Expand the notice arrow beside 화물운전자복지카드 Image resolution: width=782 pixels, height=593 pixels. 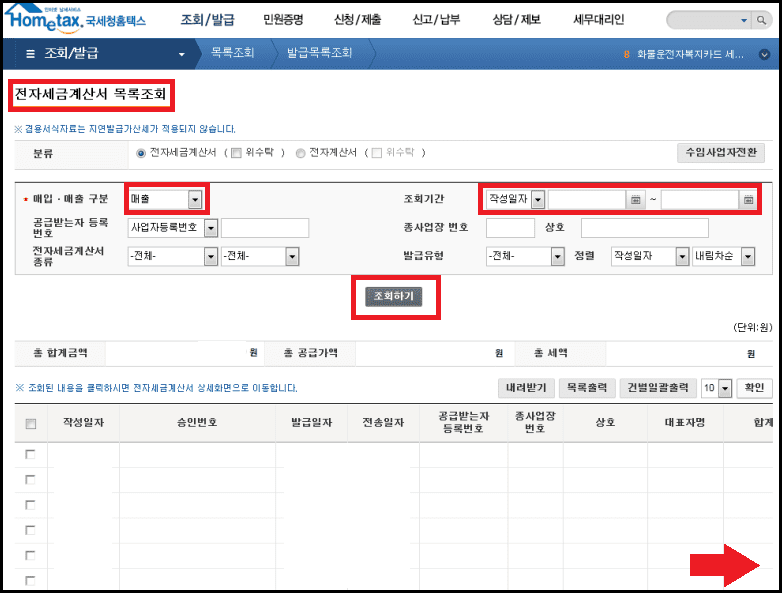coord(764,54)
